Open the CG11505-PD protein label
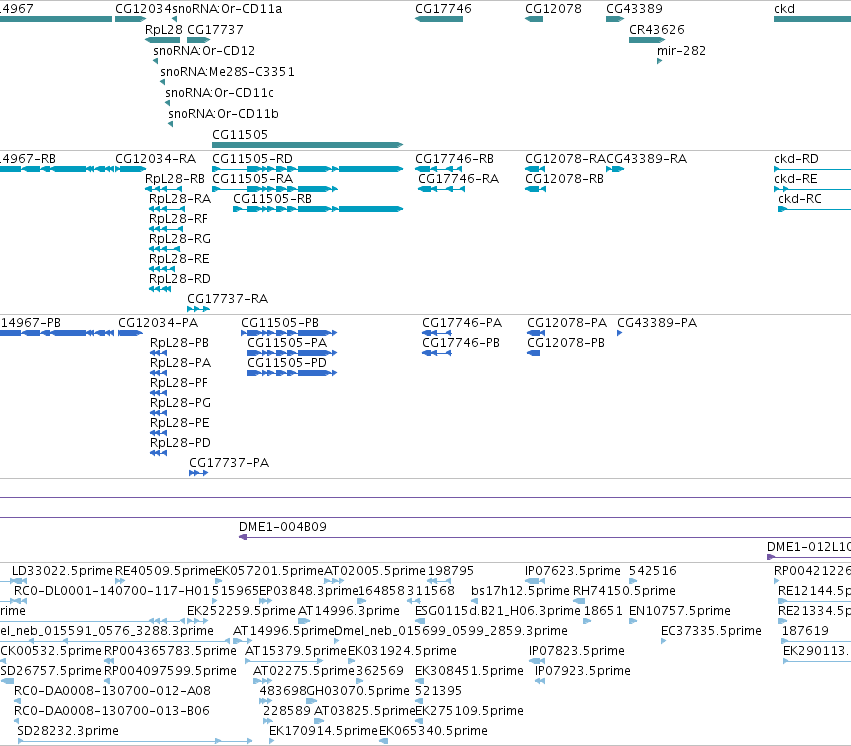Image resolution: width=851 pixels, height=746 pixels. (x=287, y=362)
